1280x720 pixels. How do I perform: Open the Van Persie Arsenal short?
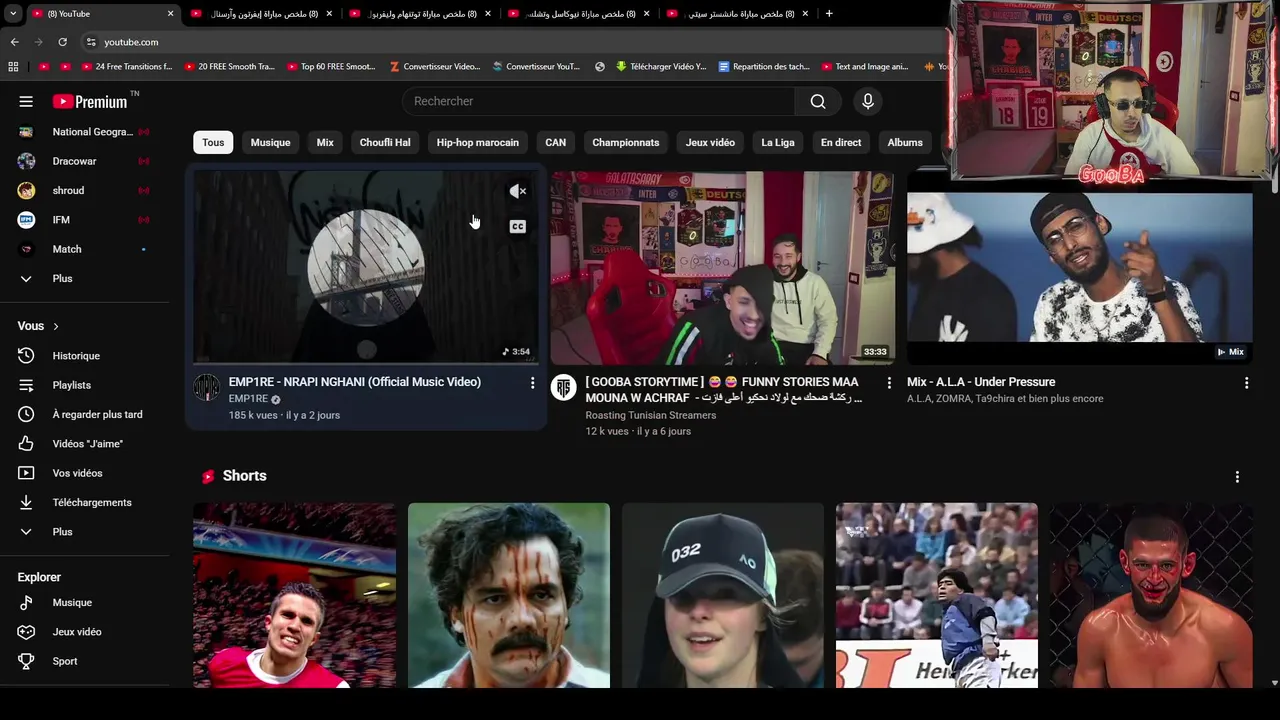coord(294,595)
